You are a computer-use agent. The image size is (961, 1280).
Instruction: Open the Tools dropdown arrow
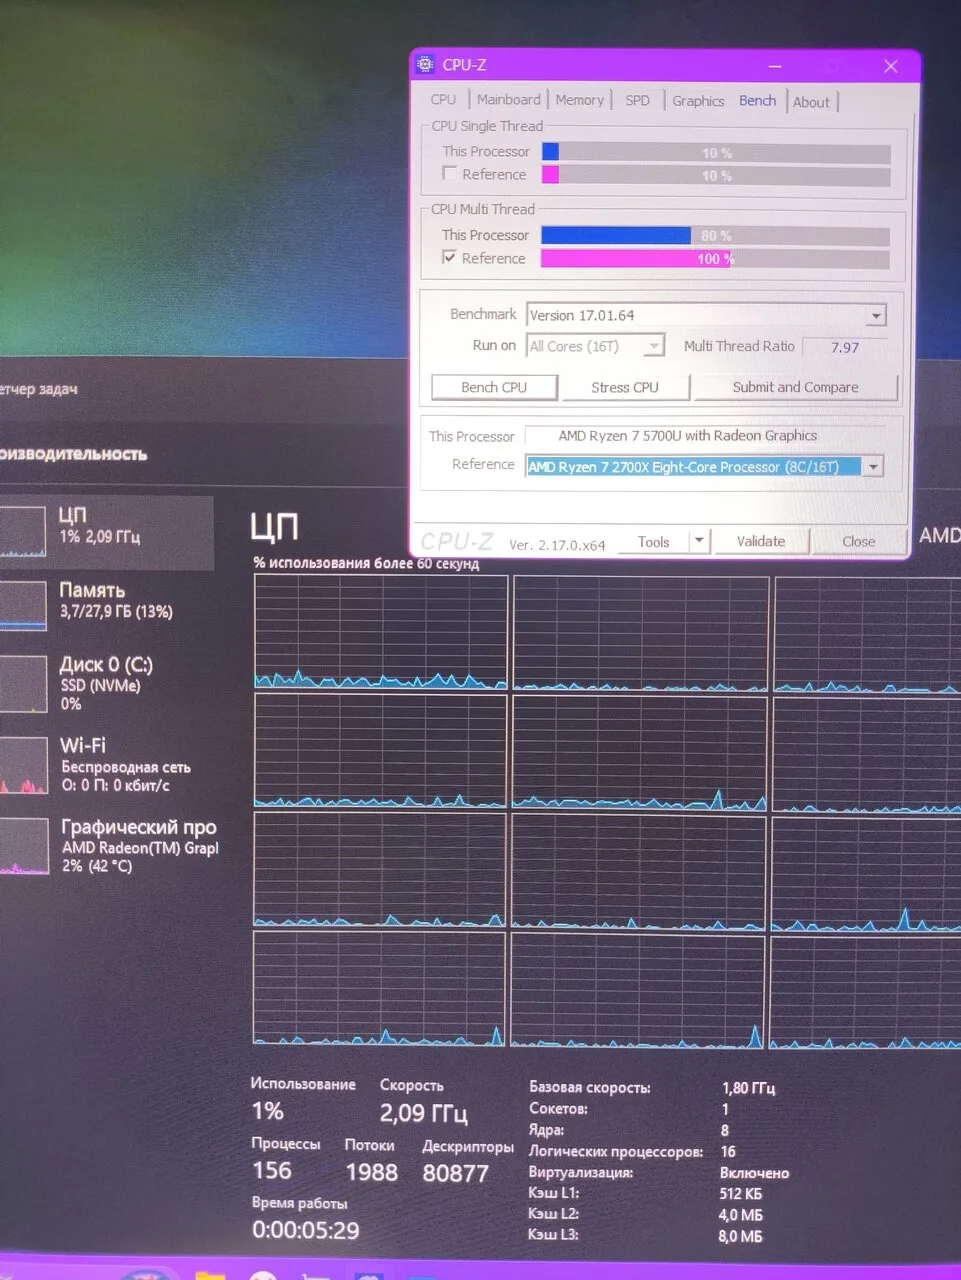point(699,541)
